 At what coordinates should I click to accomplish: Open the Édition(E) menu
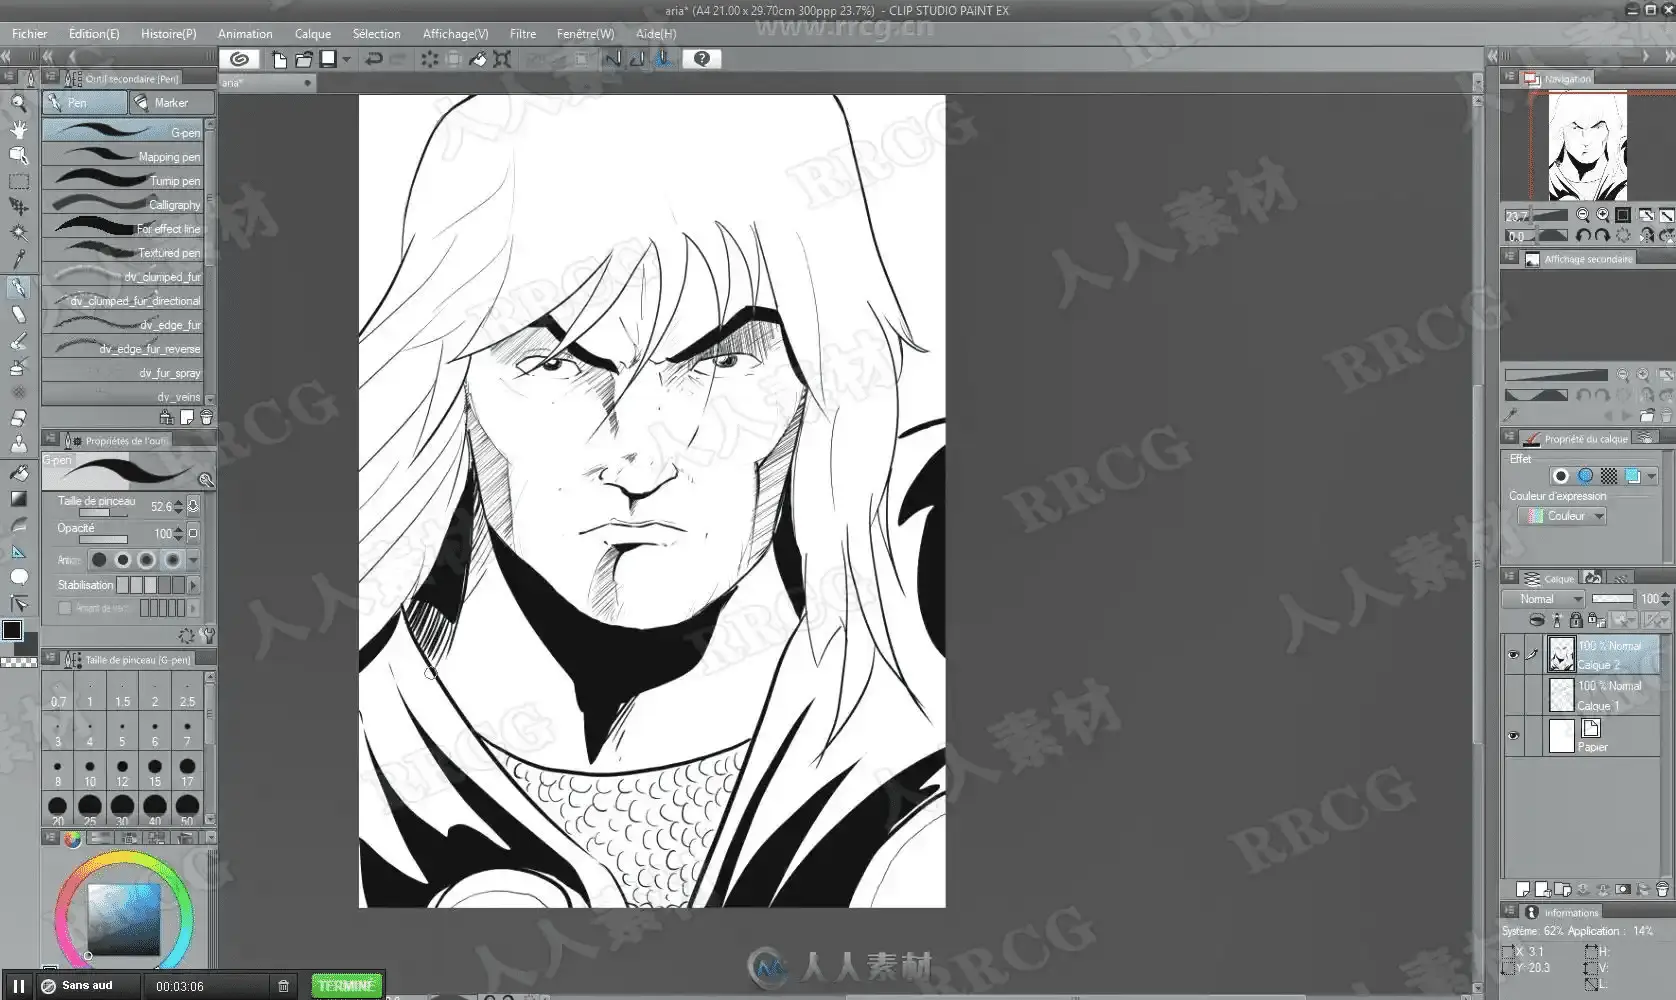(x=94, y=33)
